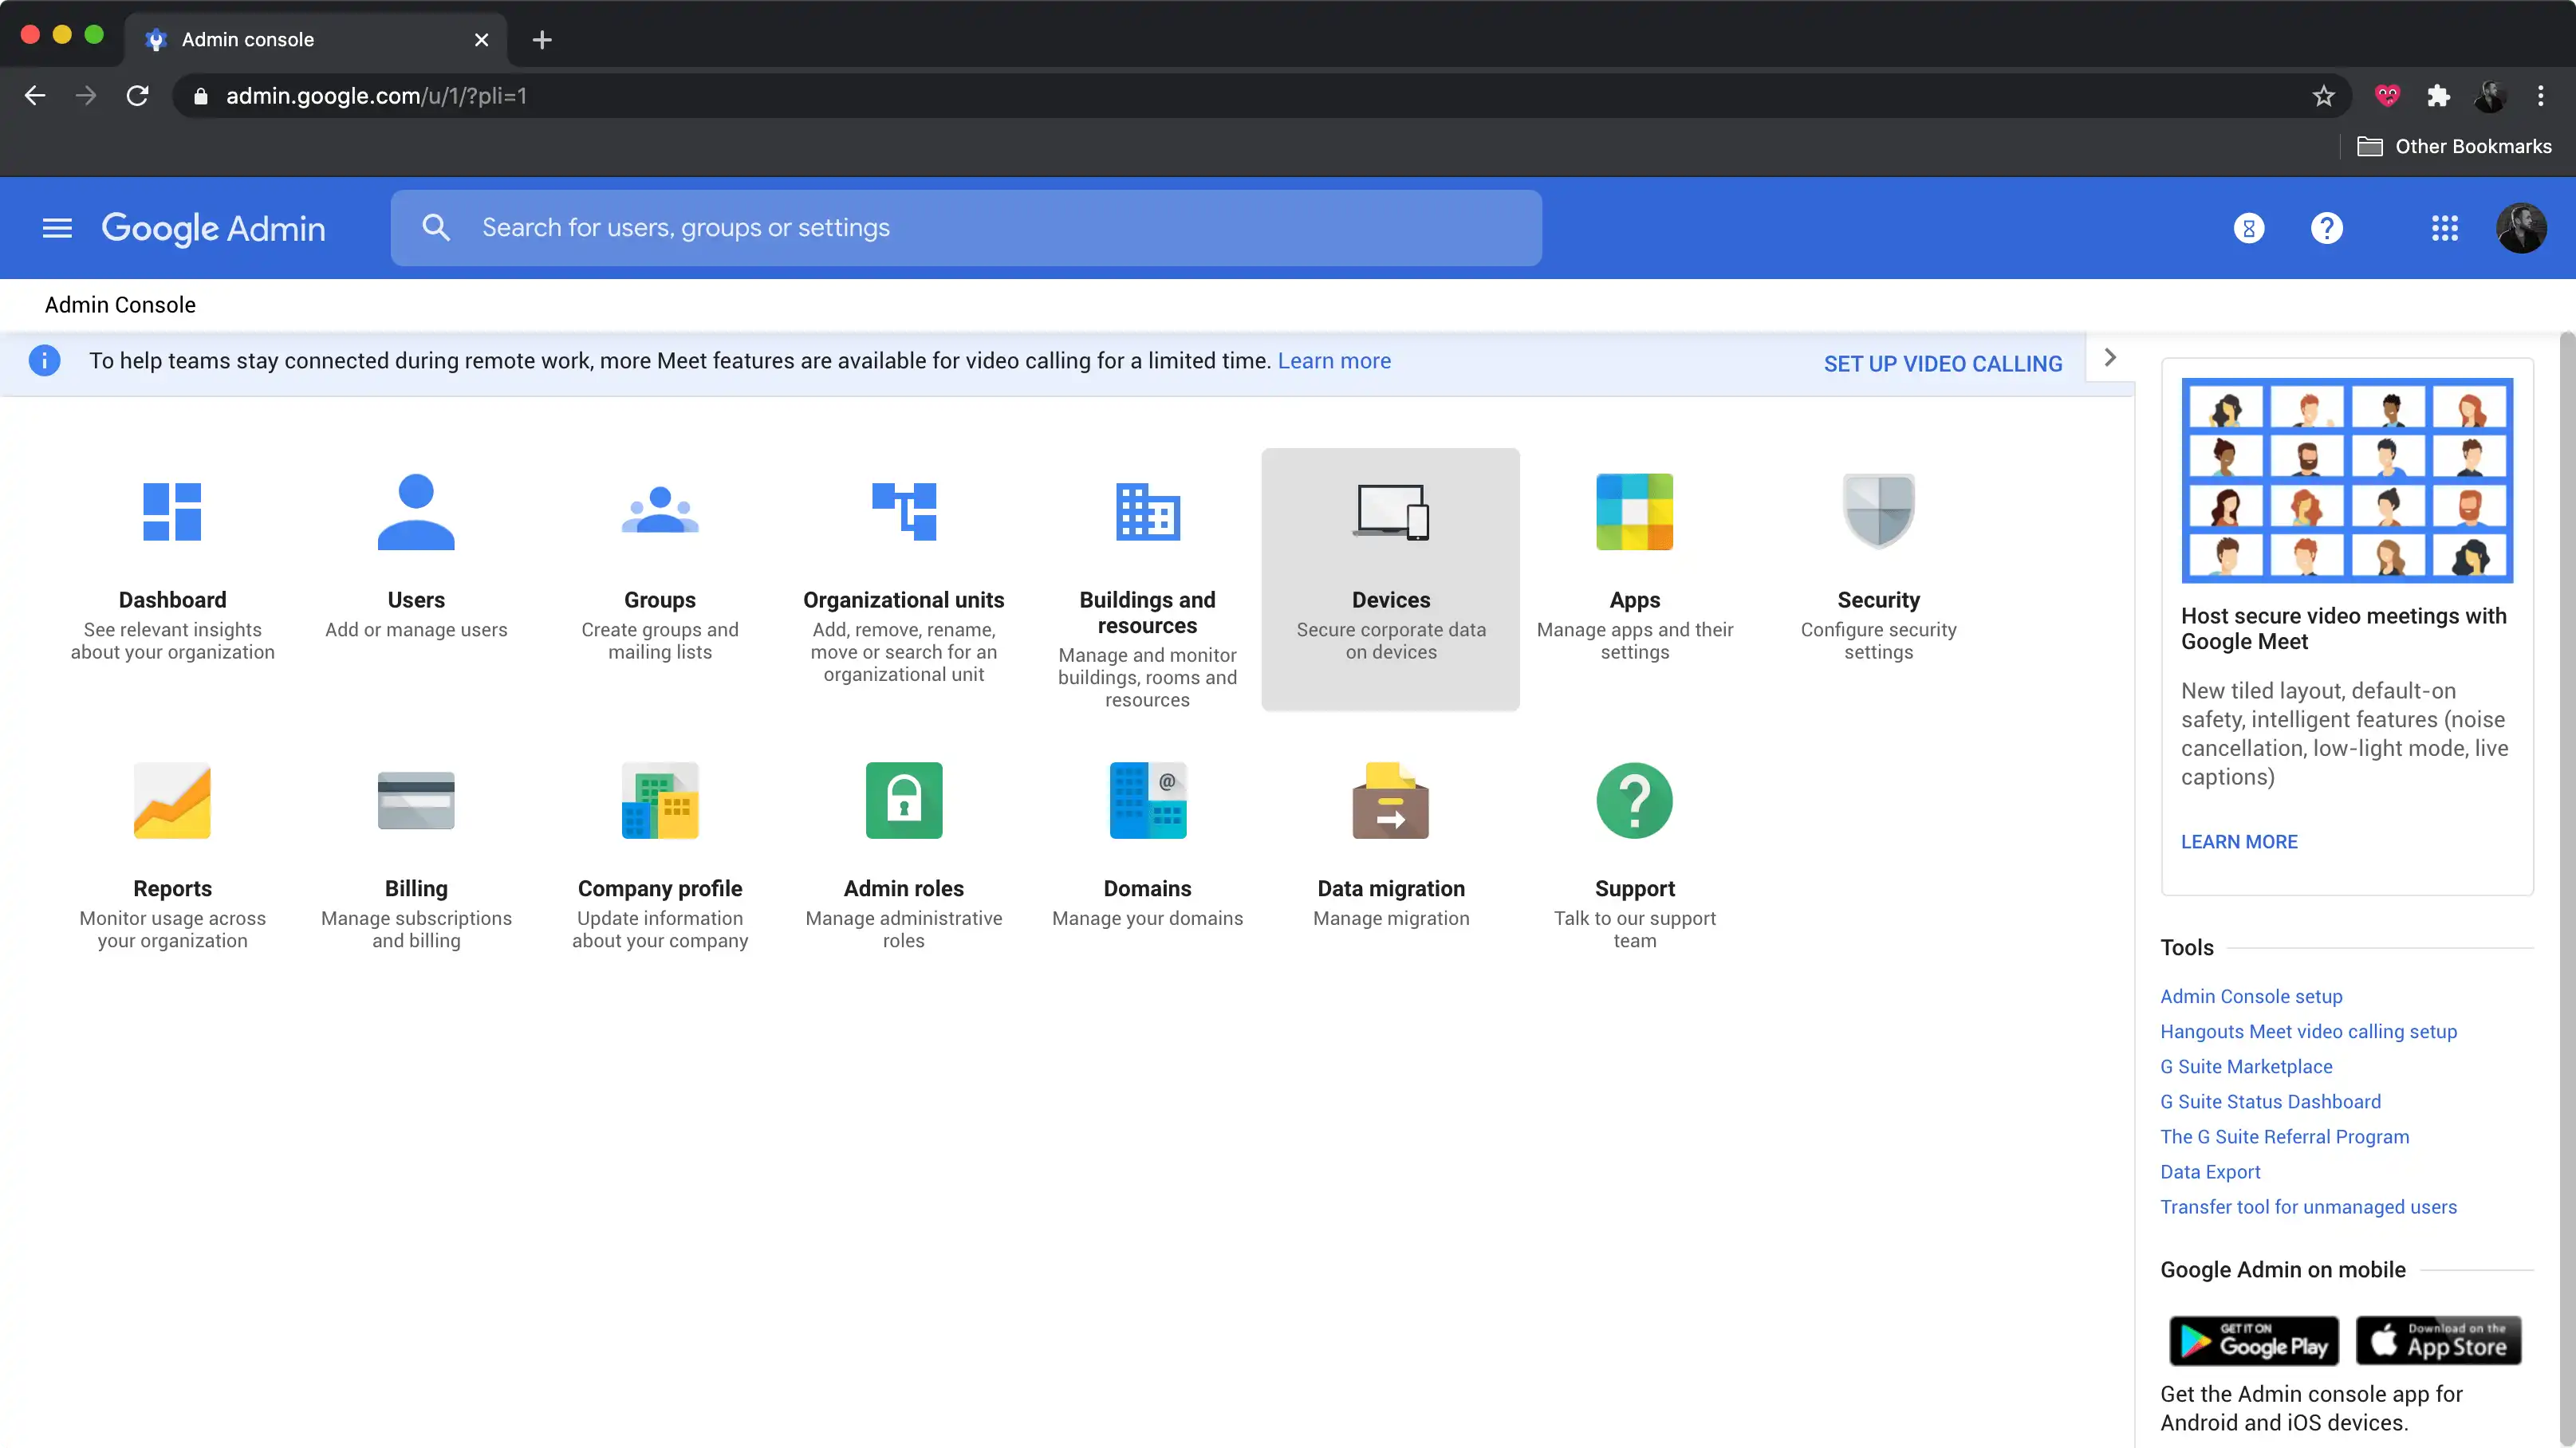Click the Google Admin logo
The width and height of the screenshot is (2576, 1448).
pos(213,228)
